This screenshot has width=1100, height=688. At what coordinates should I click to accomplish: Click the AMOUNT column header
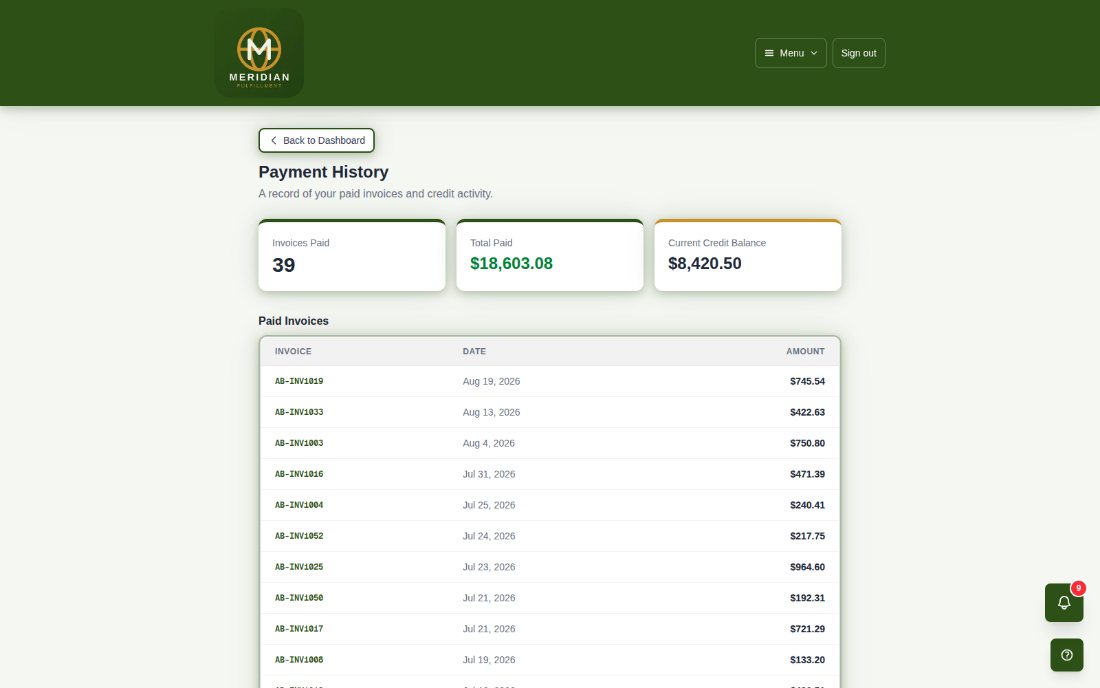click(x=805, y=351)
